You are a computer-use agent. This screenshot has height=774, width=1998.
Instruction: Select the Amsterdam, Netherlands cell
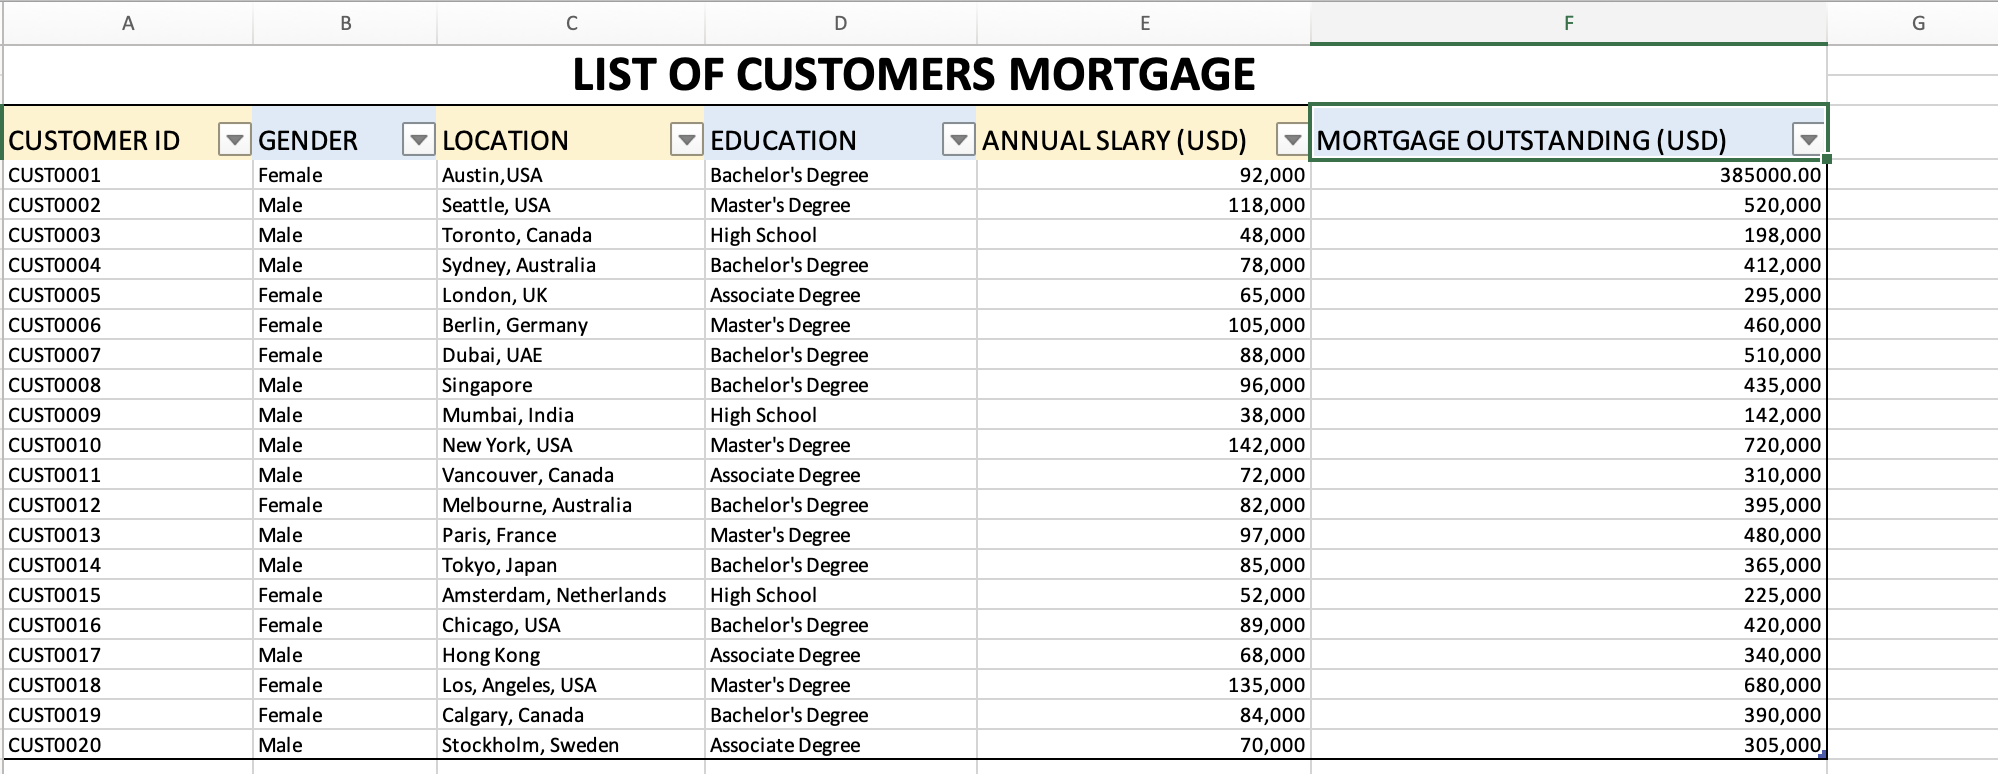tap(554, 595)
